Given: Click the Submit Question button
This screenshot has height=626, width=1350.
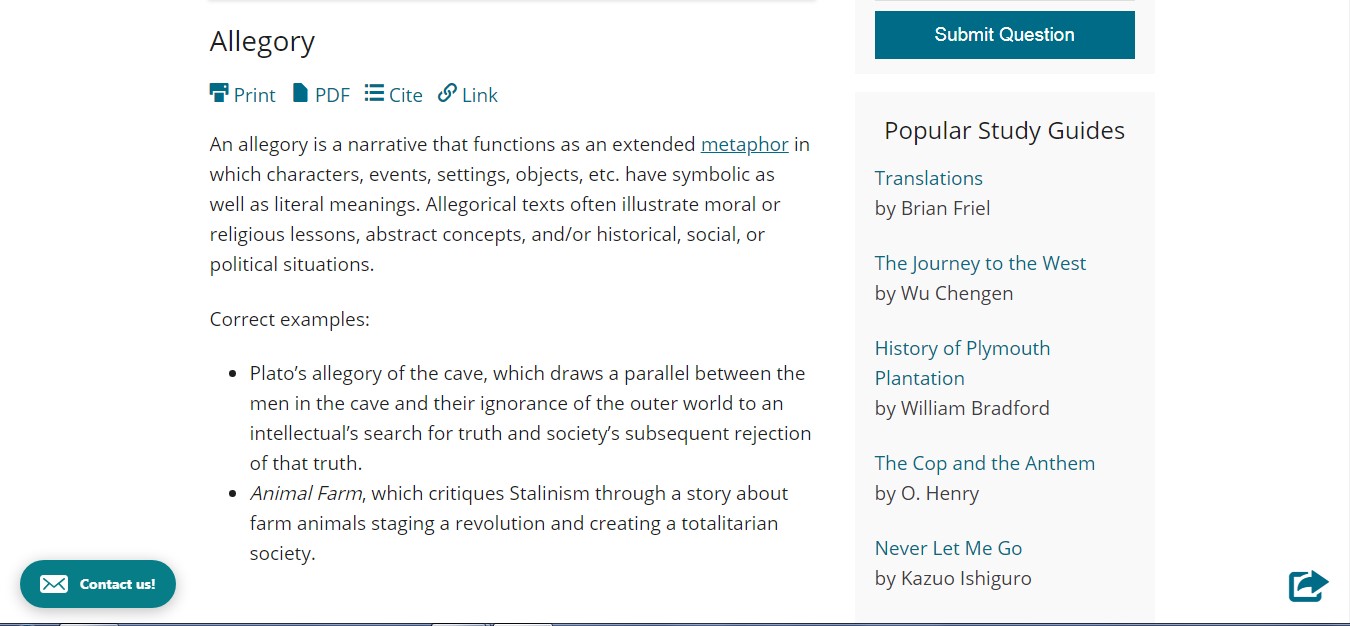Looking at the screenshot, I should pos(1005,35).
